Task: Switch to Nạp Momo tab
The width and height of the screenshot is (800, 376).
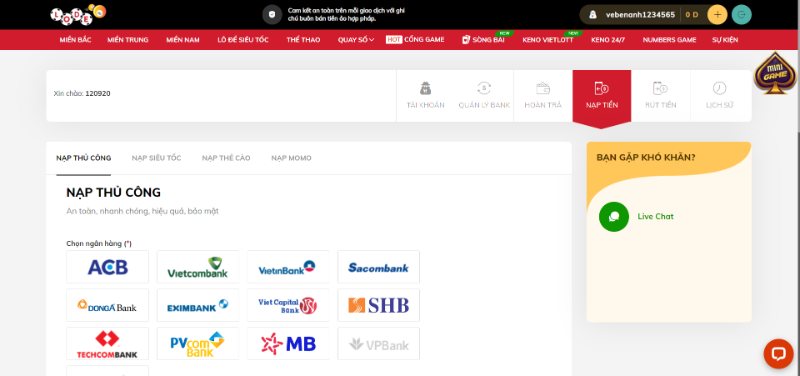Action: click(291, 158)
